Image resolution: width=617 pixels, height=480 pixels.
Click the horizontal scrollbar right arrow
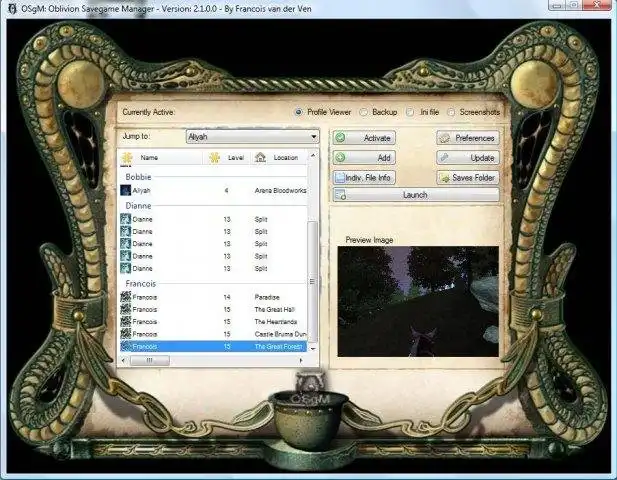tap(301, 360)
